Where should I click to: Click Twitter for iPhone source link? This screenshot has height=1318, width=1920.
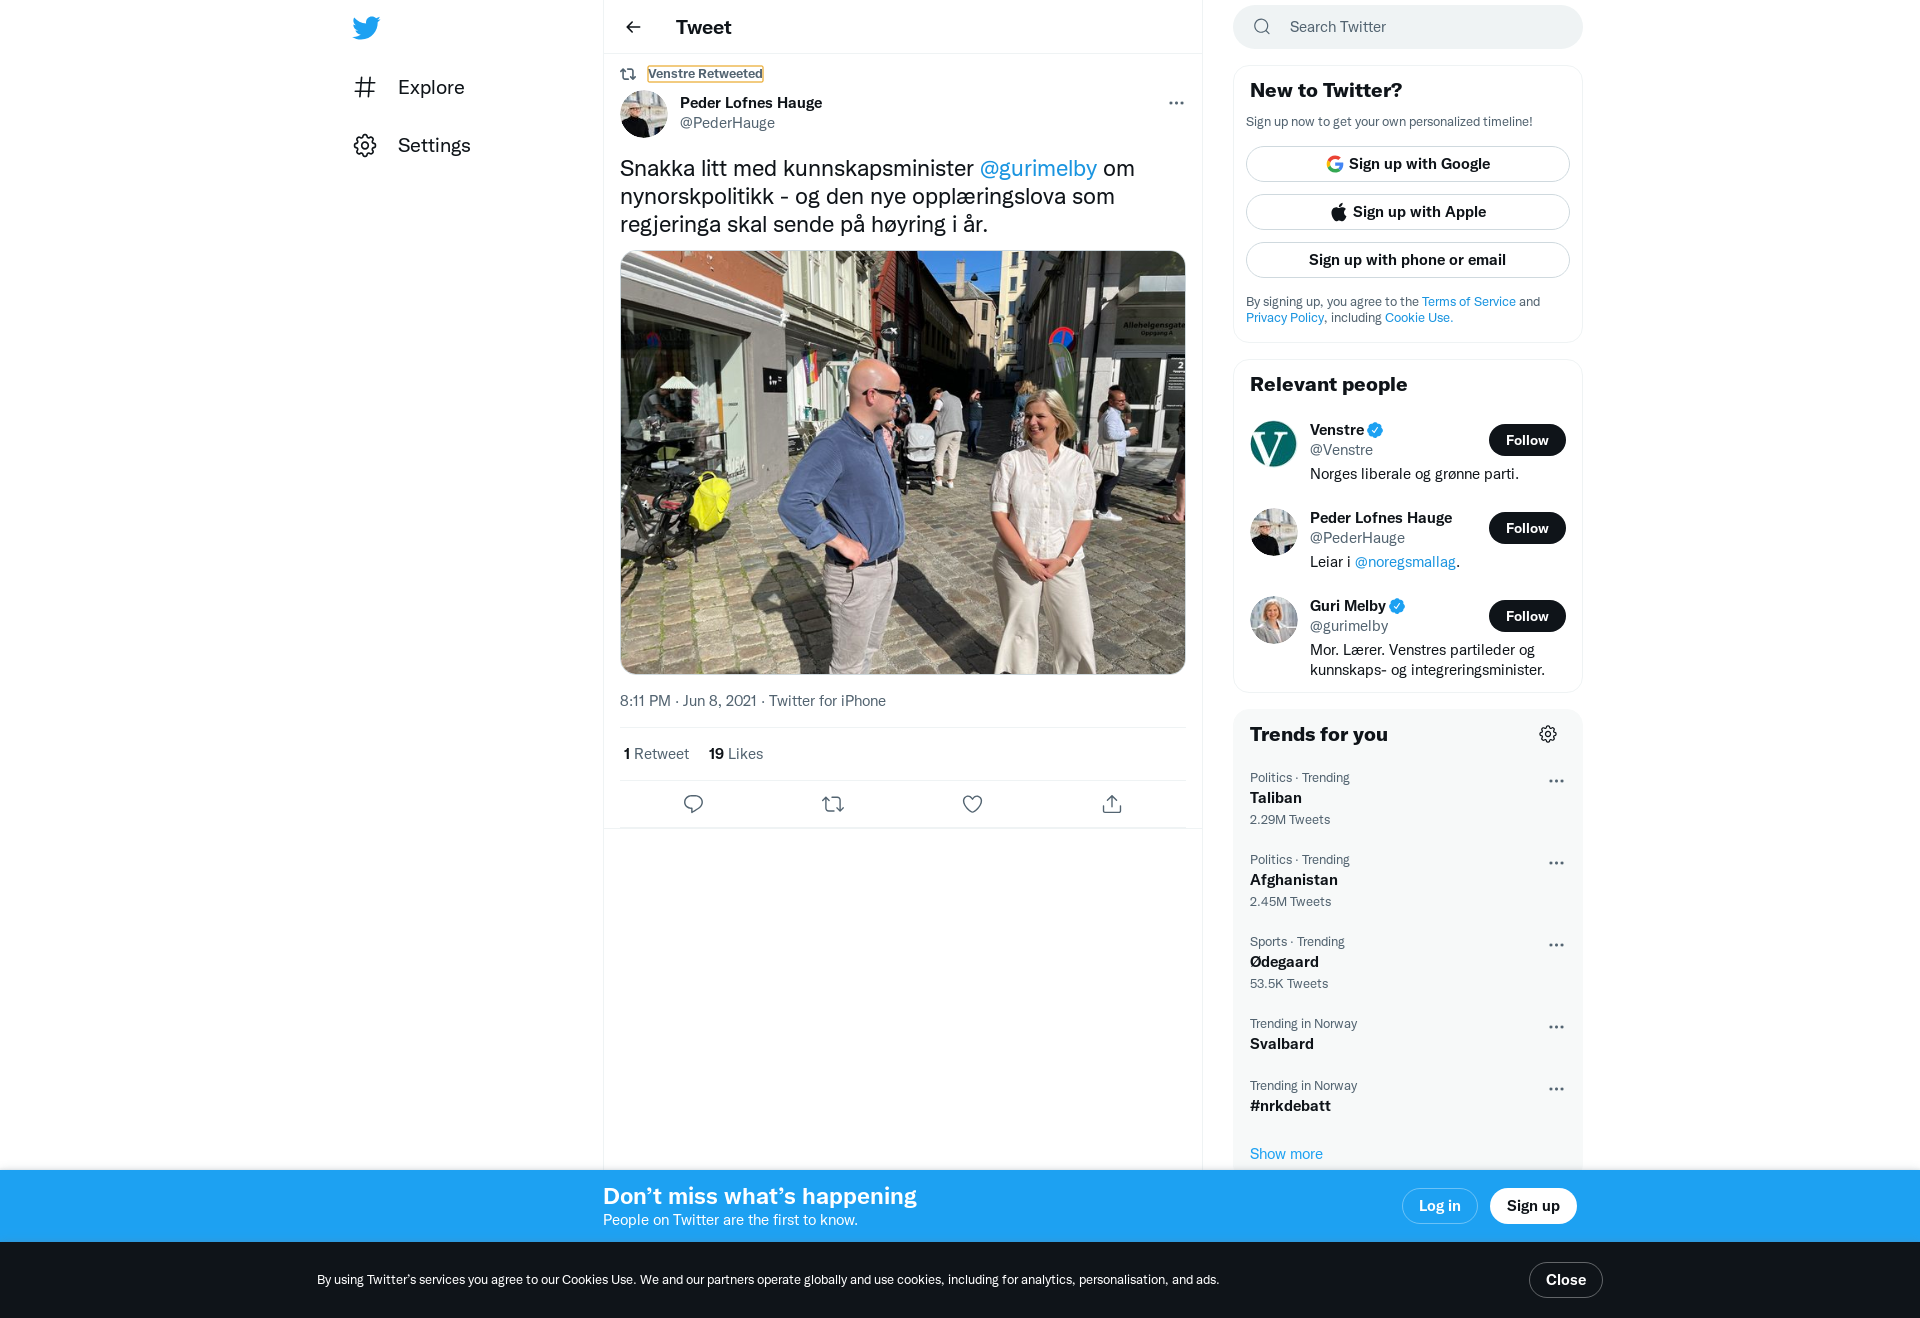pyautogui.click(x=827, y=701)
